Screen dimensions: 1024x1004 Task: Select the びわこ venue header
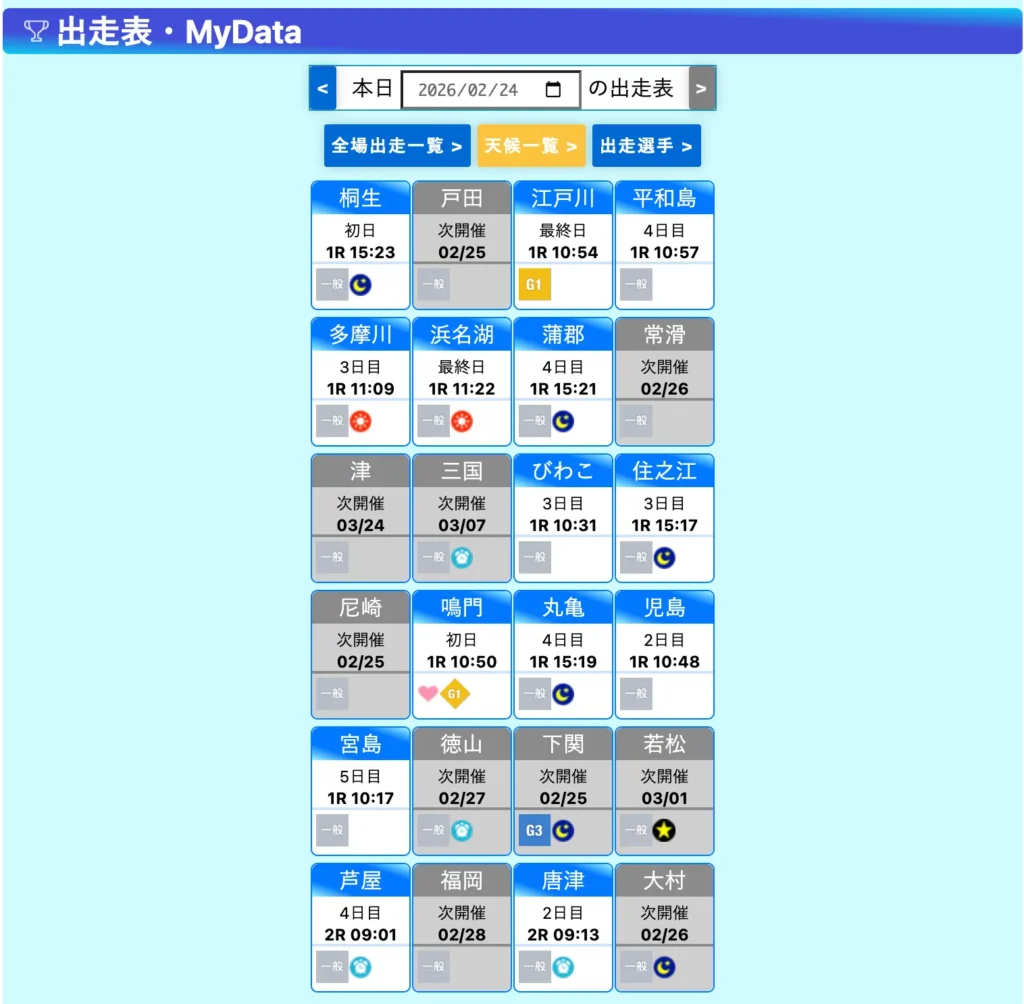[563, 471]
